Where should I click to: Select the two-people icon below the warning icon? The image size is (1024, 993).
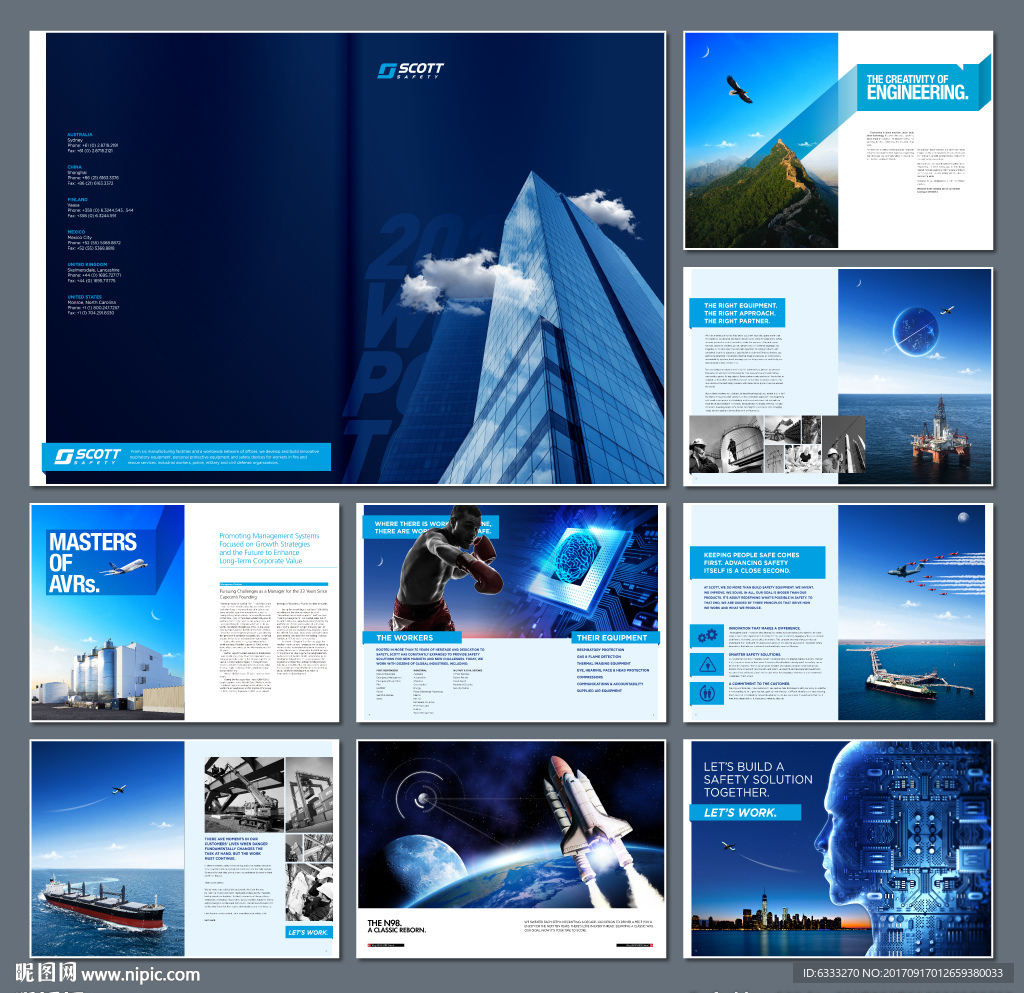(707, 693)
